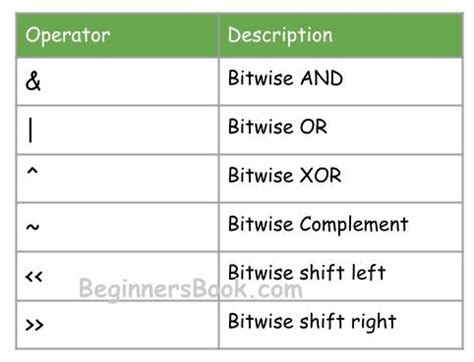Select the Operator column header

68,36
